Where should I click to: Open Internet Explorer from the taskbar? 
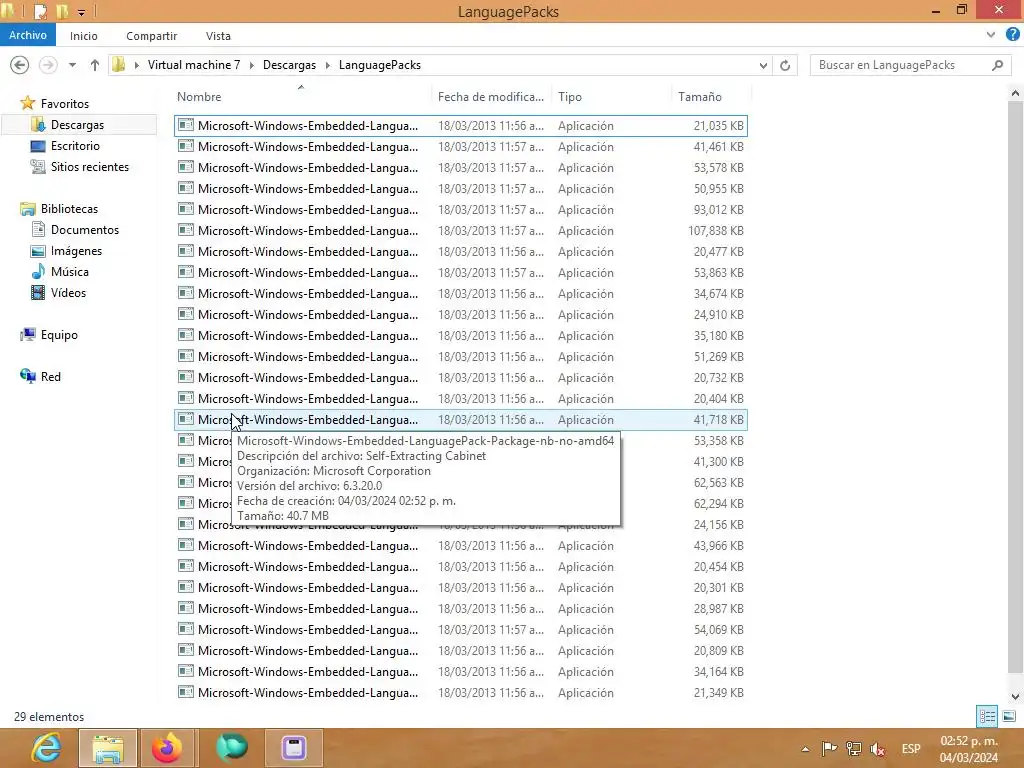[x=46, y=748]
